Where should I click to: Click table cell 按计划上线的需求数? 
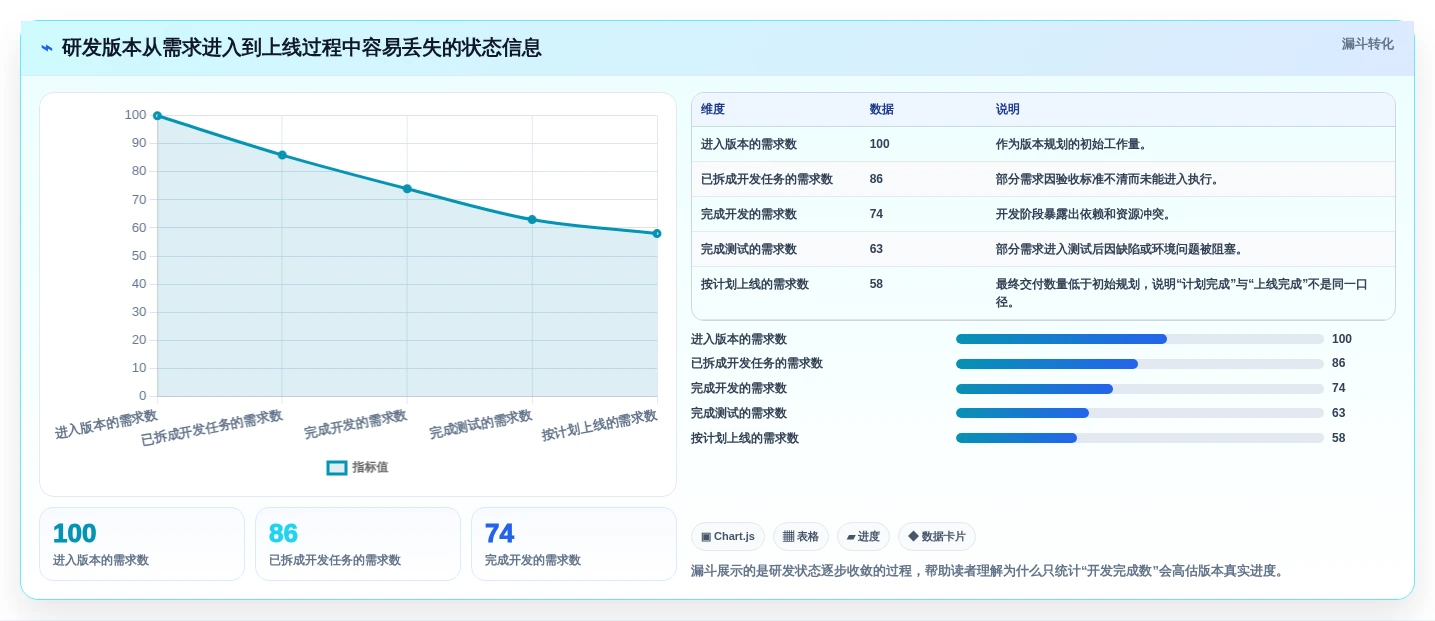pos(755,284)
